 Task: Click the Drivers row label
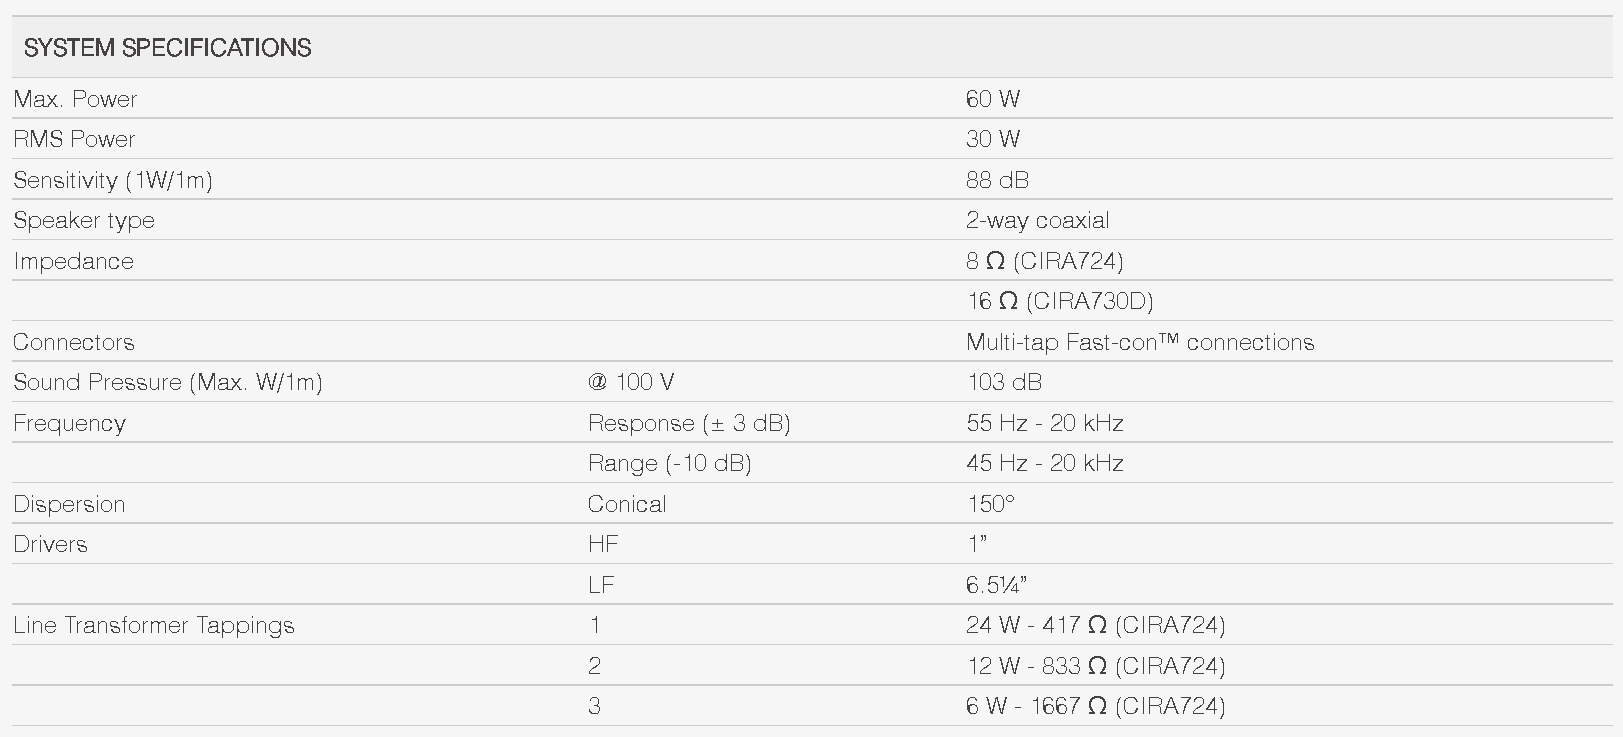[50, 544]
